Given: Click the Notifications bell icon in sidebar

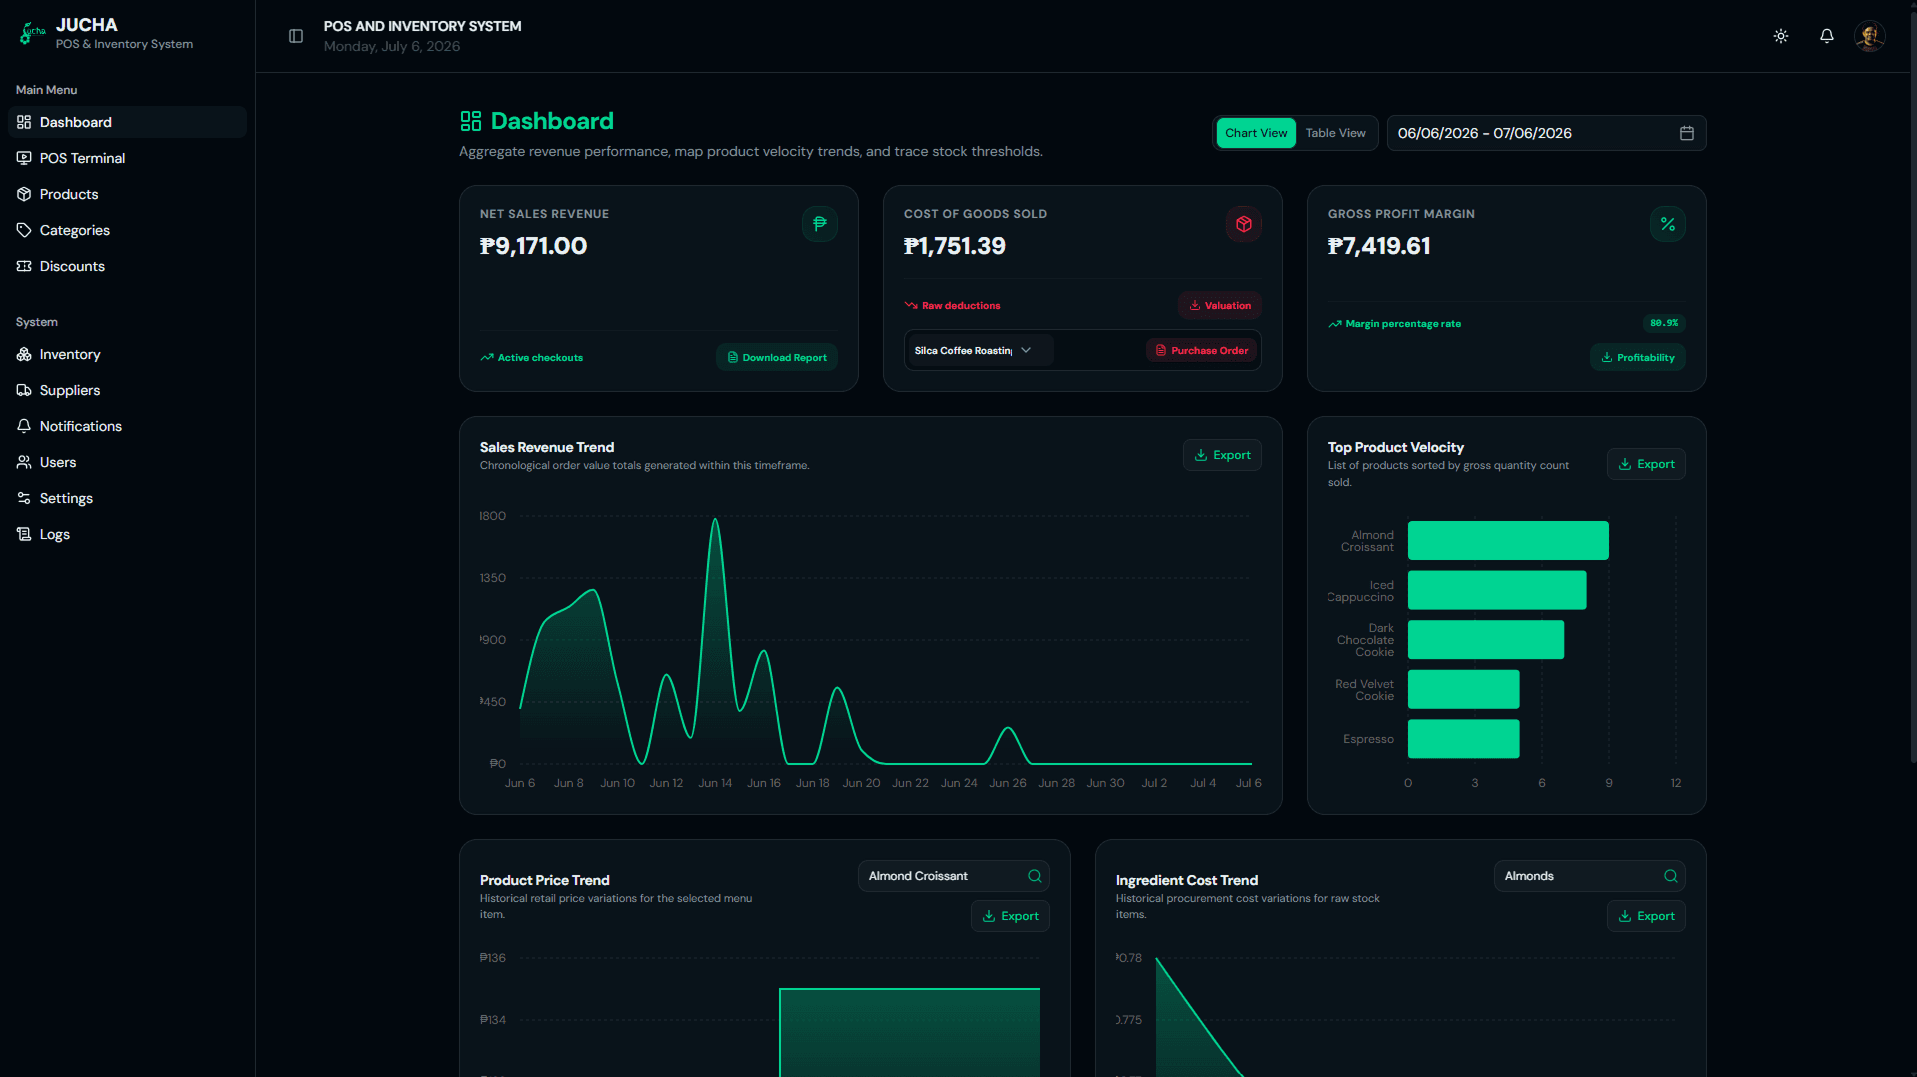Looking at the screenshot, I should [x=24, y=426].
